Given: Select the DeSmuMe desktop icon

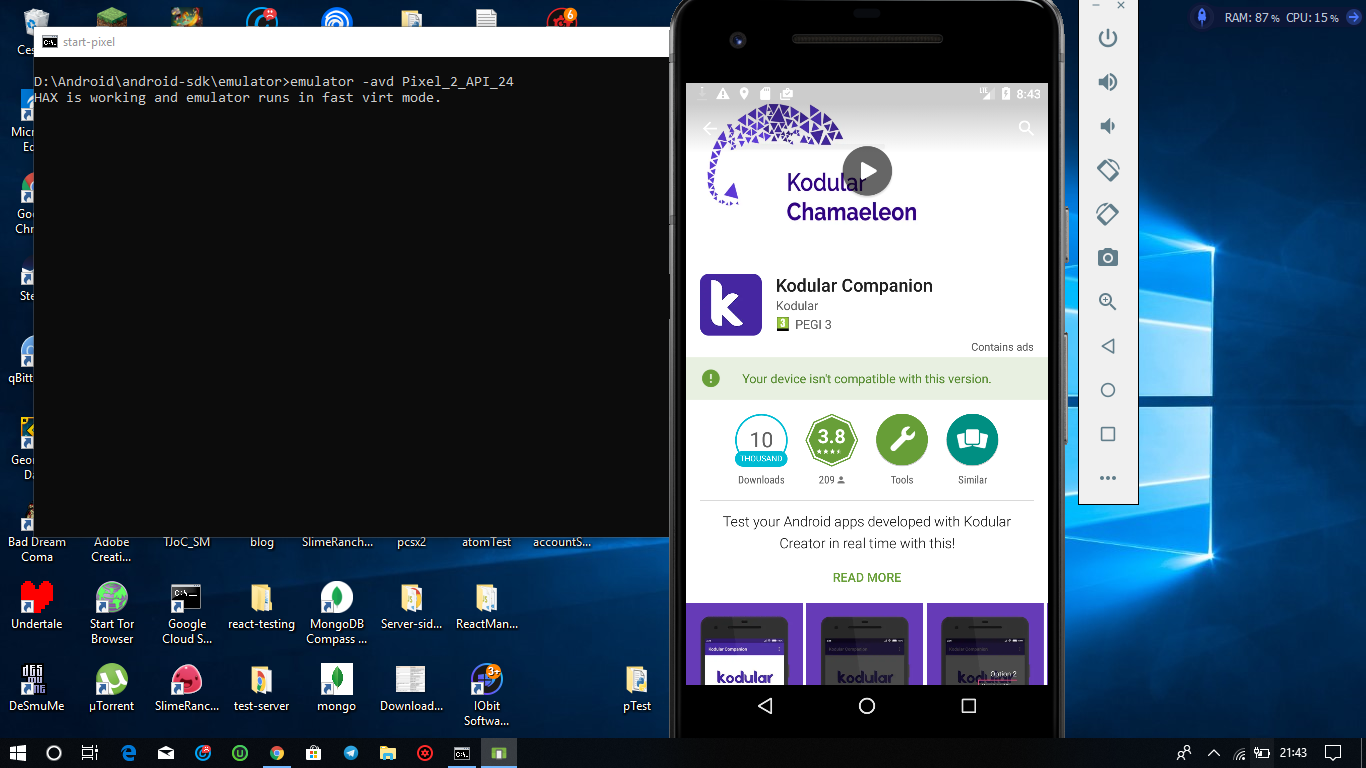Looking at the screenshot, I should [x=37, y=688].
